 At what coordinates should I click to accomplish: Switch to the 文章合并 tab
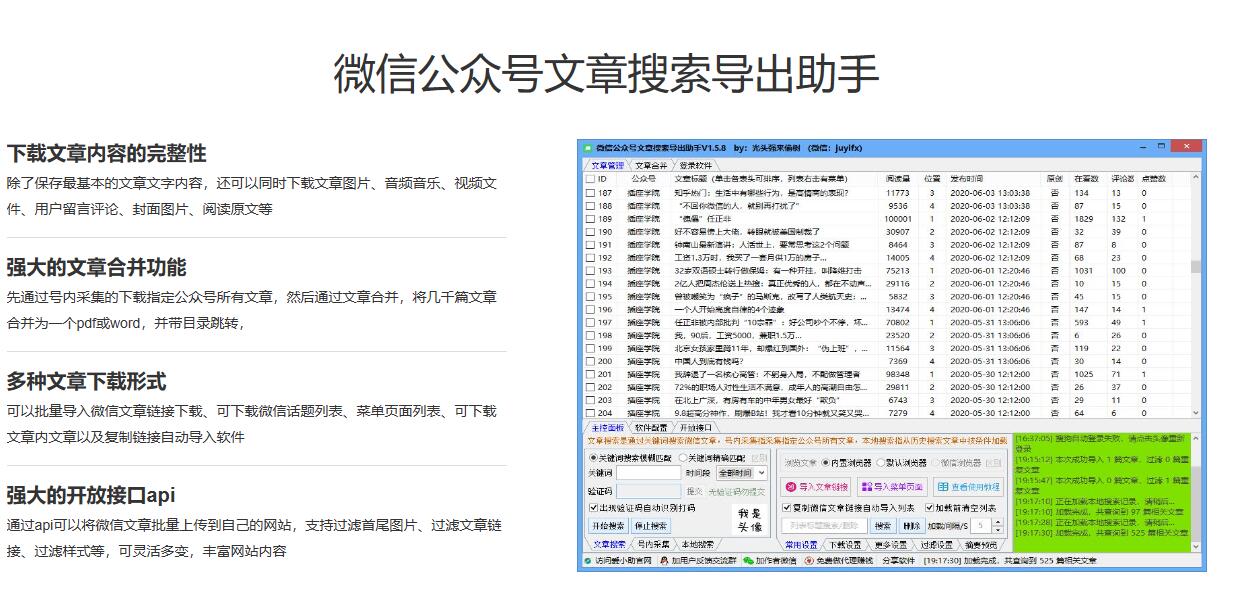(x=651, y=165)
